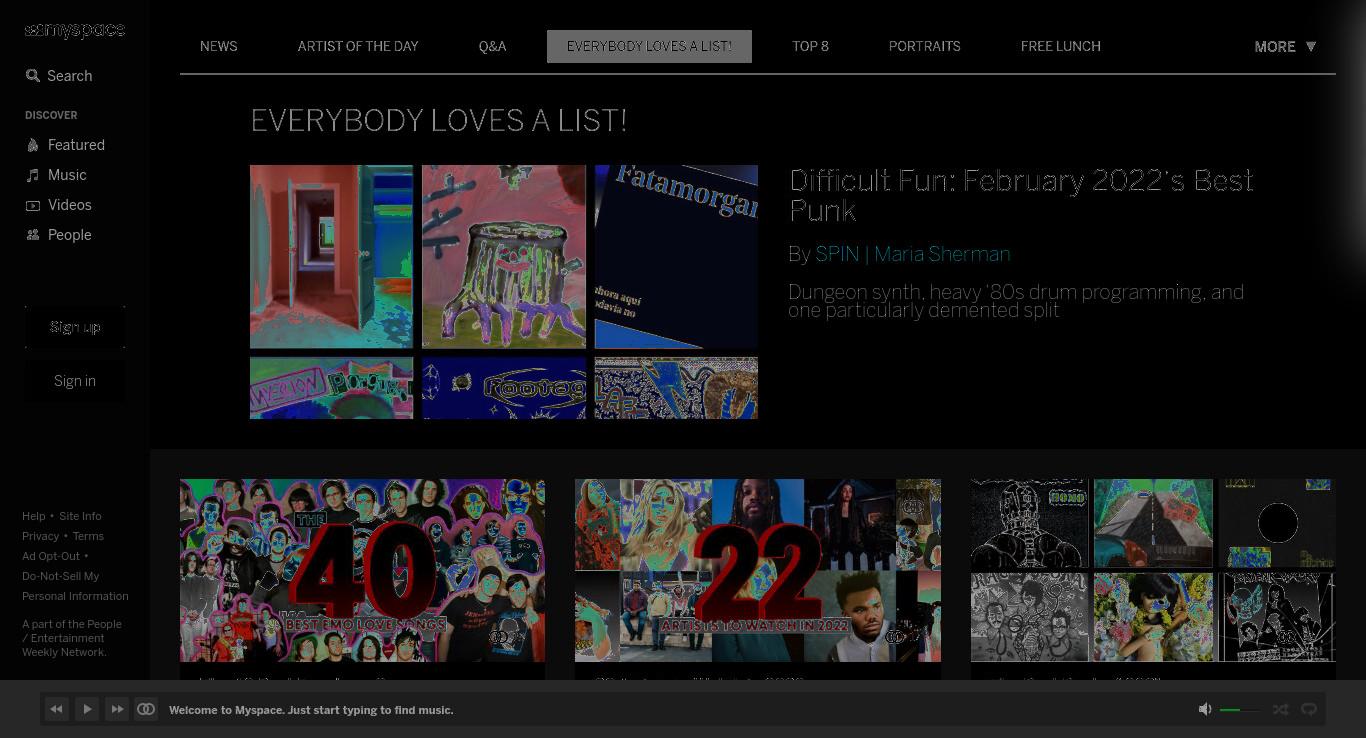Select the EVERYBODY LOVES A LIST! tab

point(649,46)
